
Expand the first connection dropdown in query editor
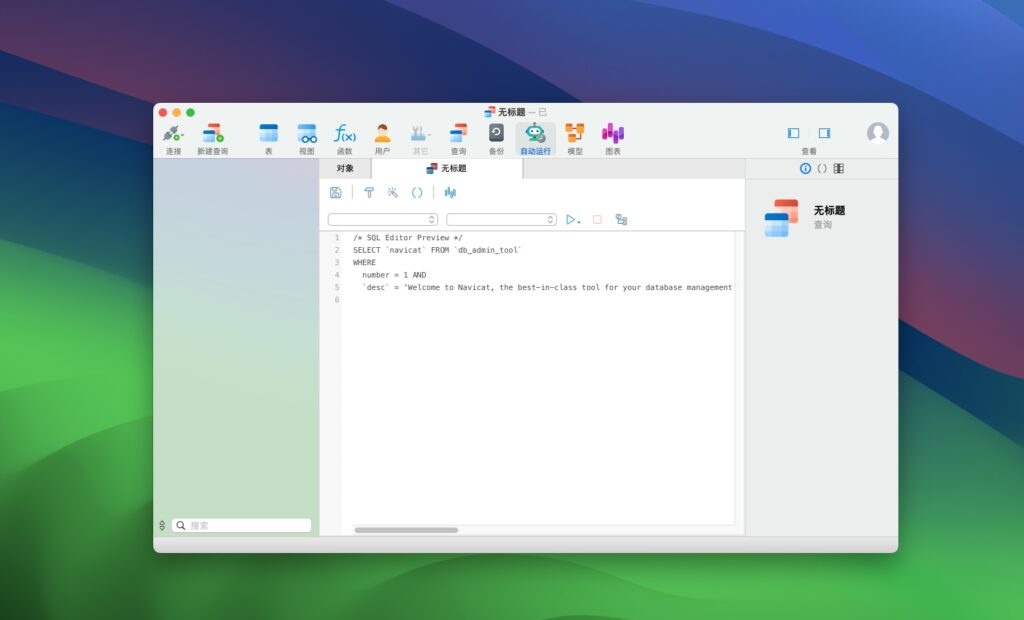[x=383, y=219]
